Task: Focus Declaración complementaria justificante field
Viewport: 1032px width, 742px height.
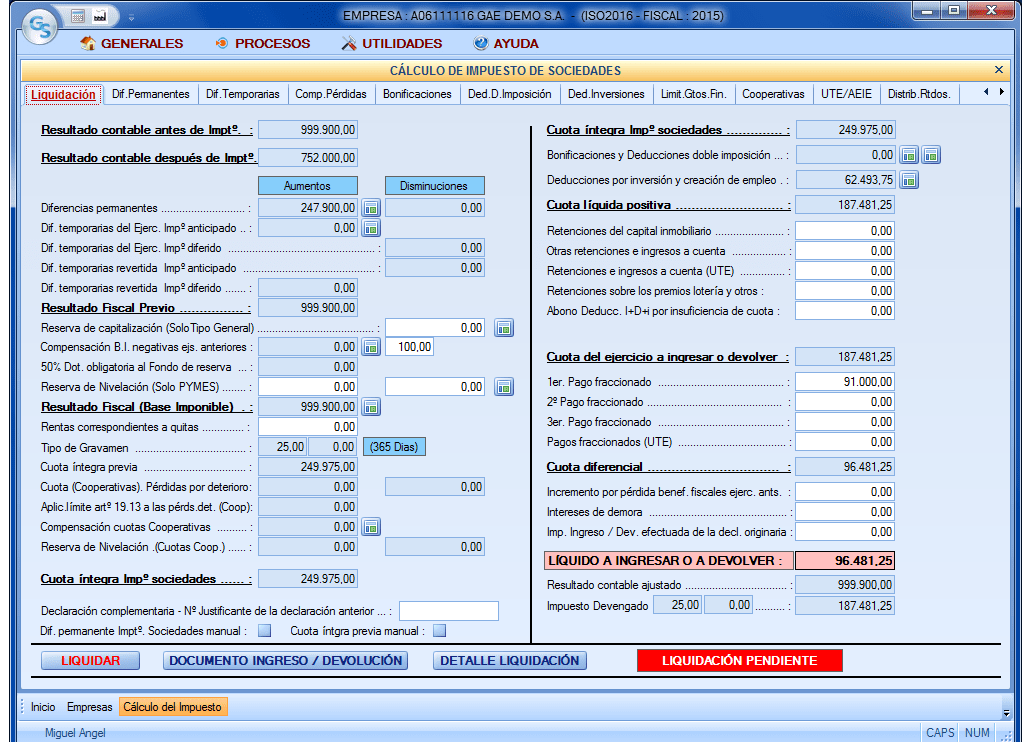Action: [449, 611]
